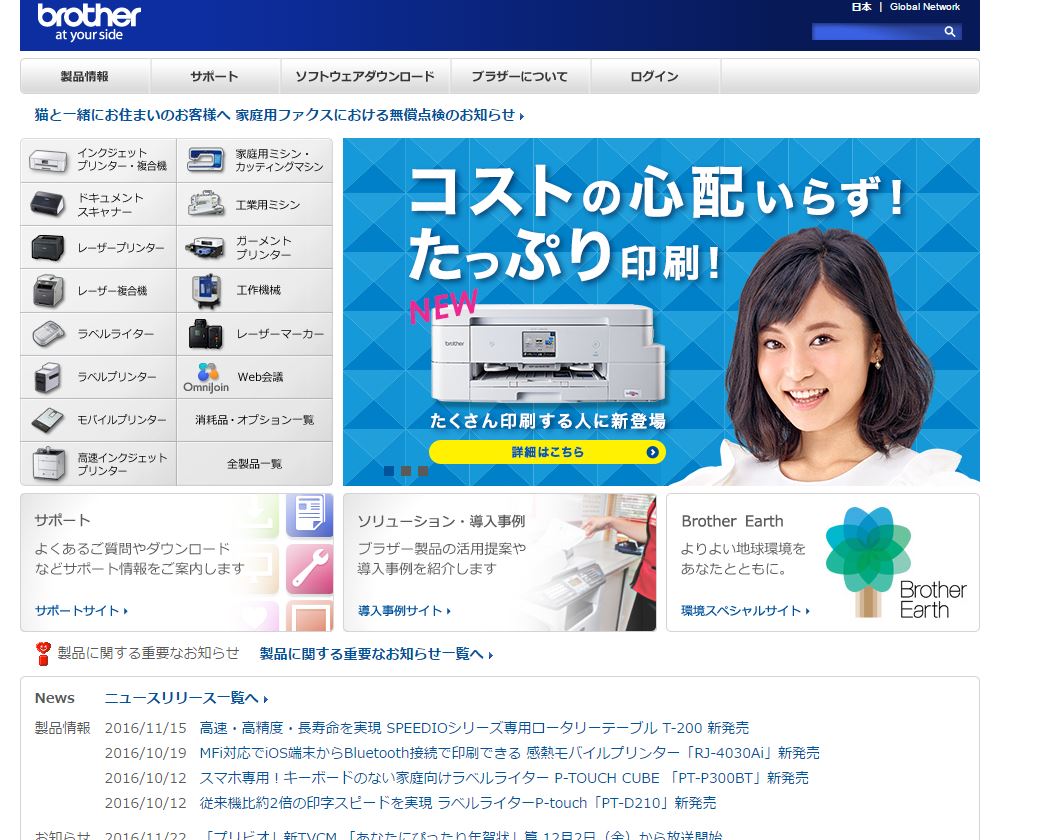The height and width of the screenshot is (840, 1041).
Task: Open the ソフトウェアダウンロード menu tab
Action: coord(365,76)
